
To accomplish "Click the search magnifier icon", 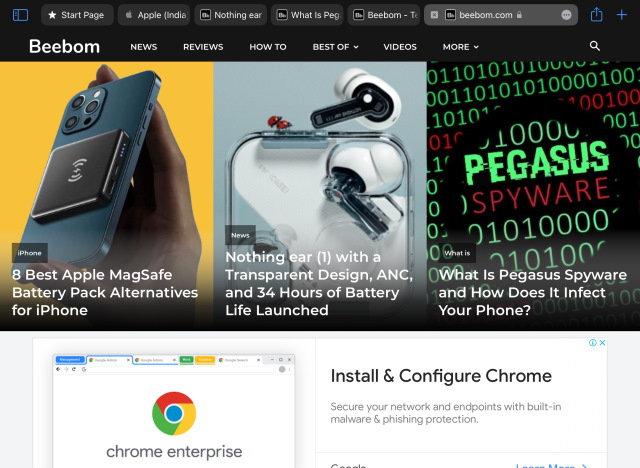I will point(595,46).
